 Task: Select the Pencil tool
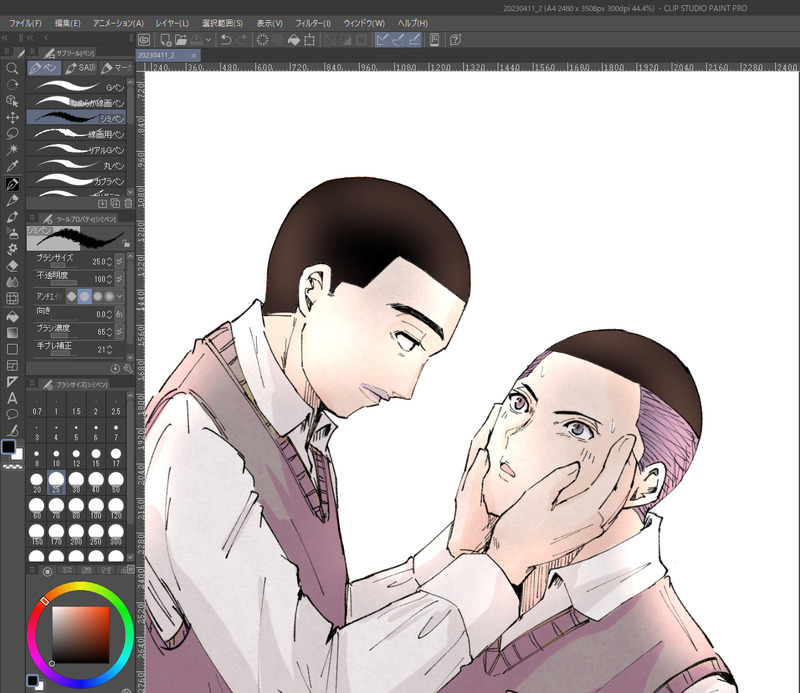(12, 201)
